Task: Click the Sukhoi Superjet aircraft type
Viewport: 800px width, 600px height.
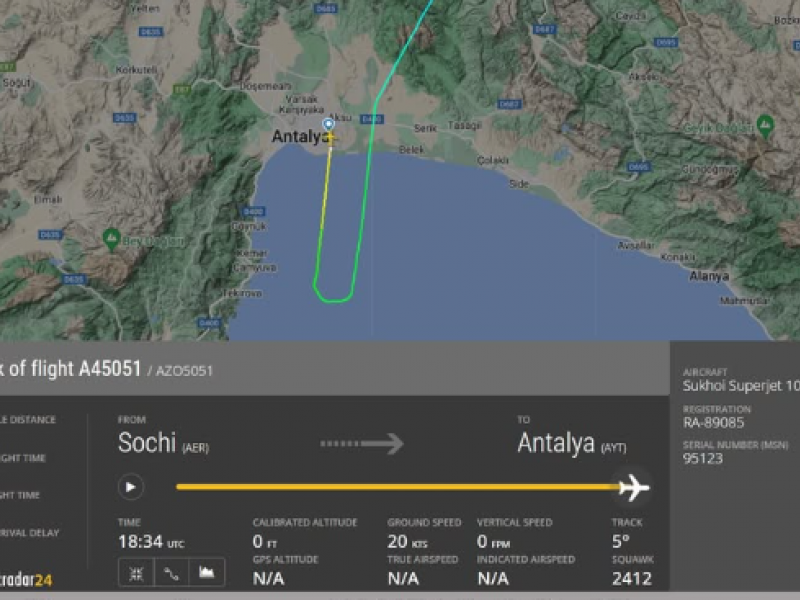Action: (741, 386)
